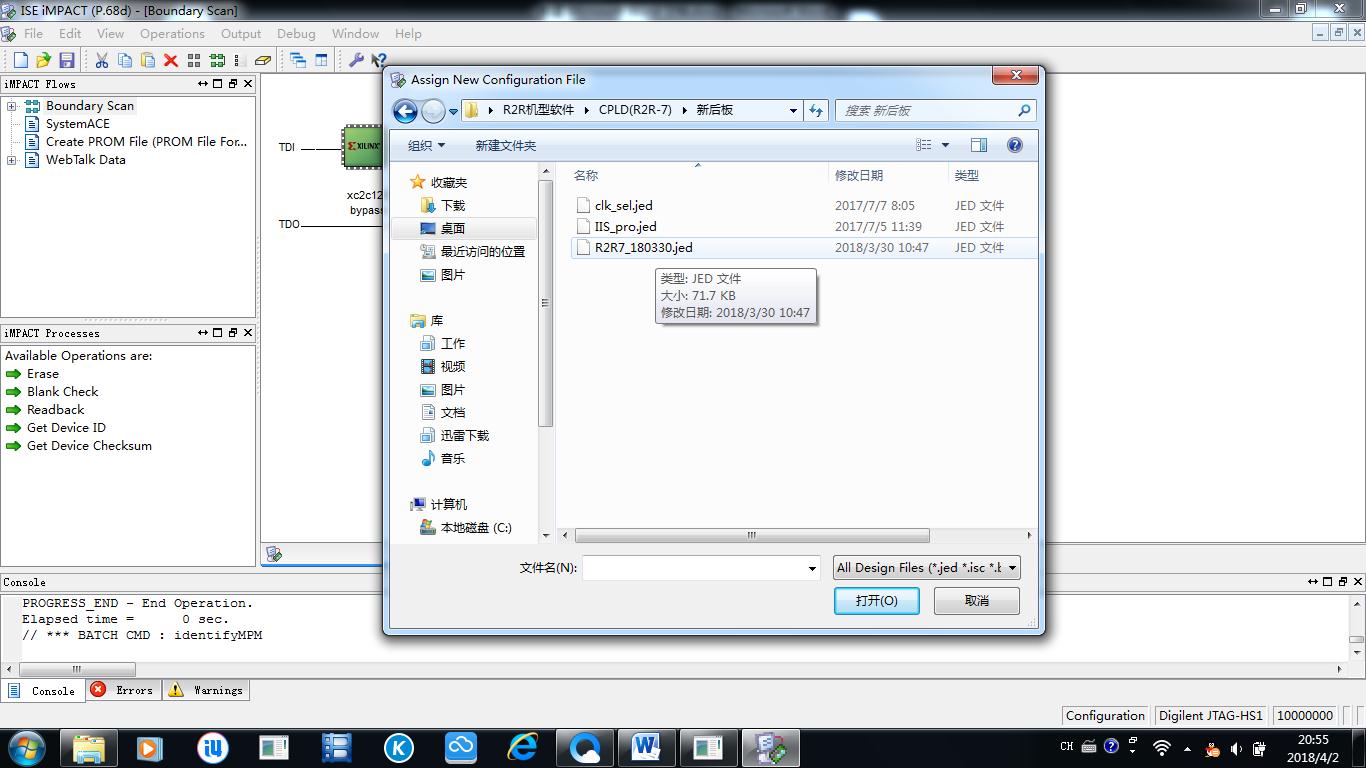Click the 取消 Cancel button

977,600
